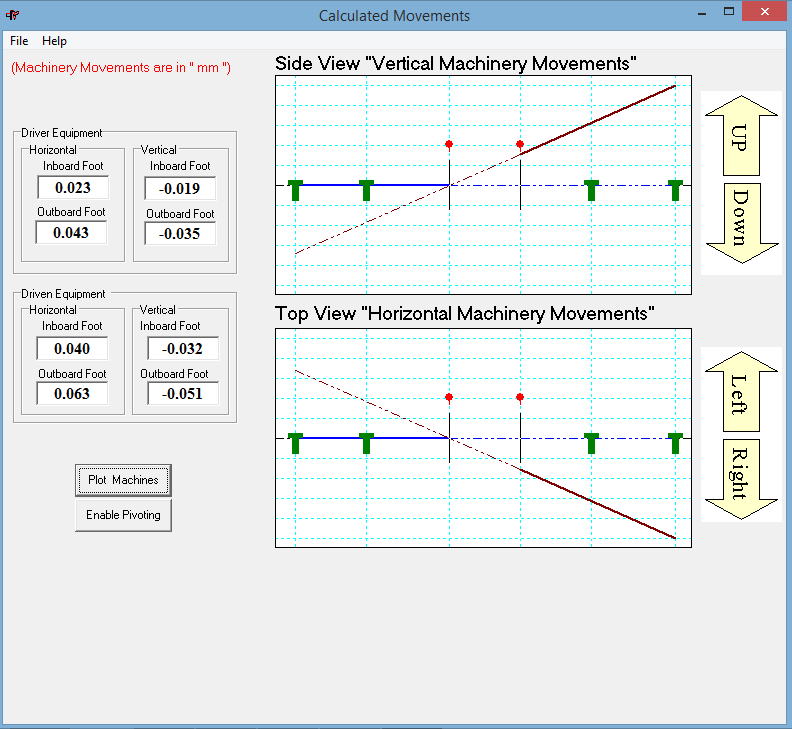Open the Help menu
The image size is (792, 729).
pos(54,41)
